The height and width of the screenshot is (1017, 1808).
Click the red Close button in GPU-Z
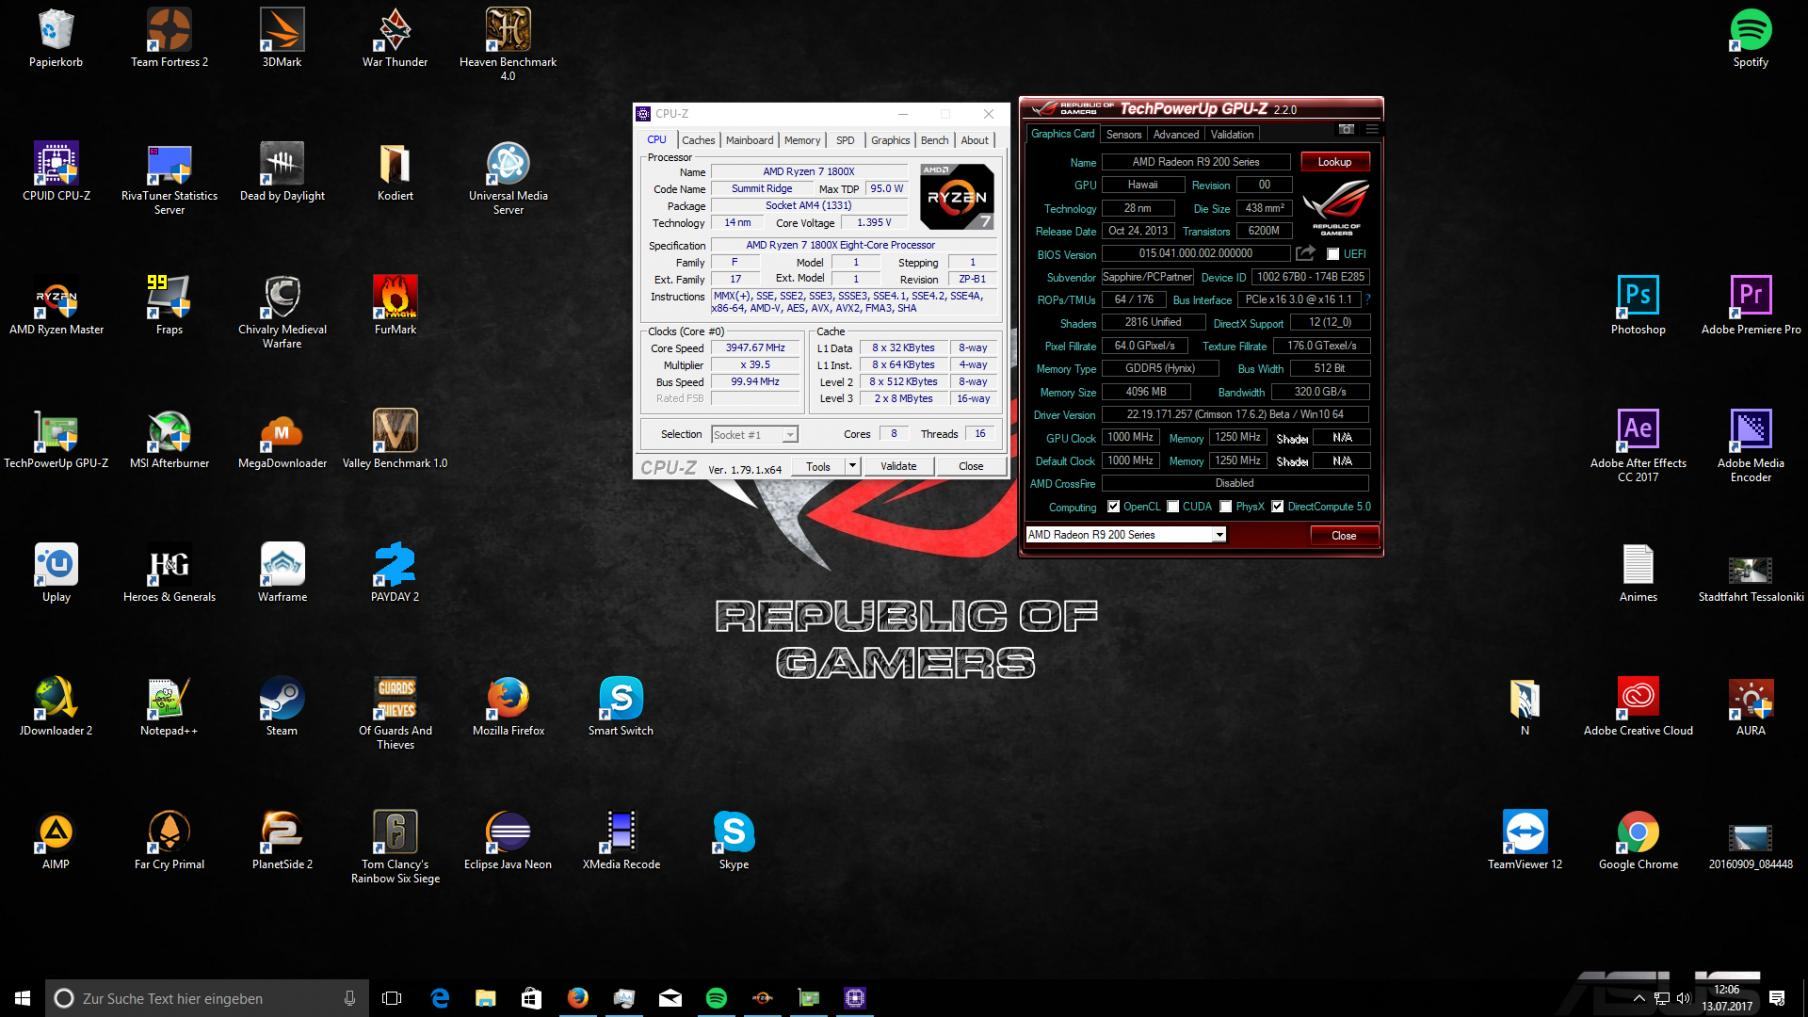(x=1343, y=536)
